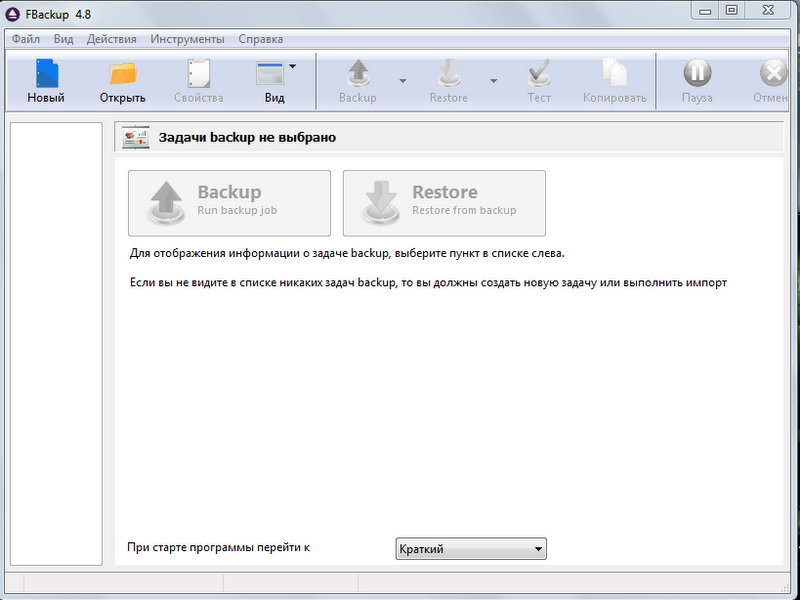Click the Restore toolbar icon

(x=449, y=74)
